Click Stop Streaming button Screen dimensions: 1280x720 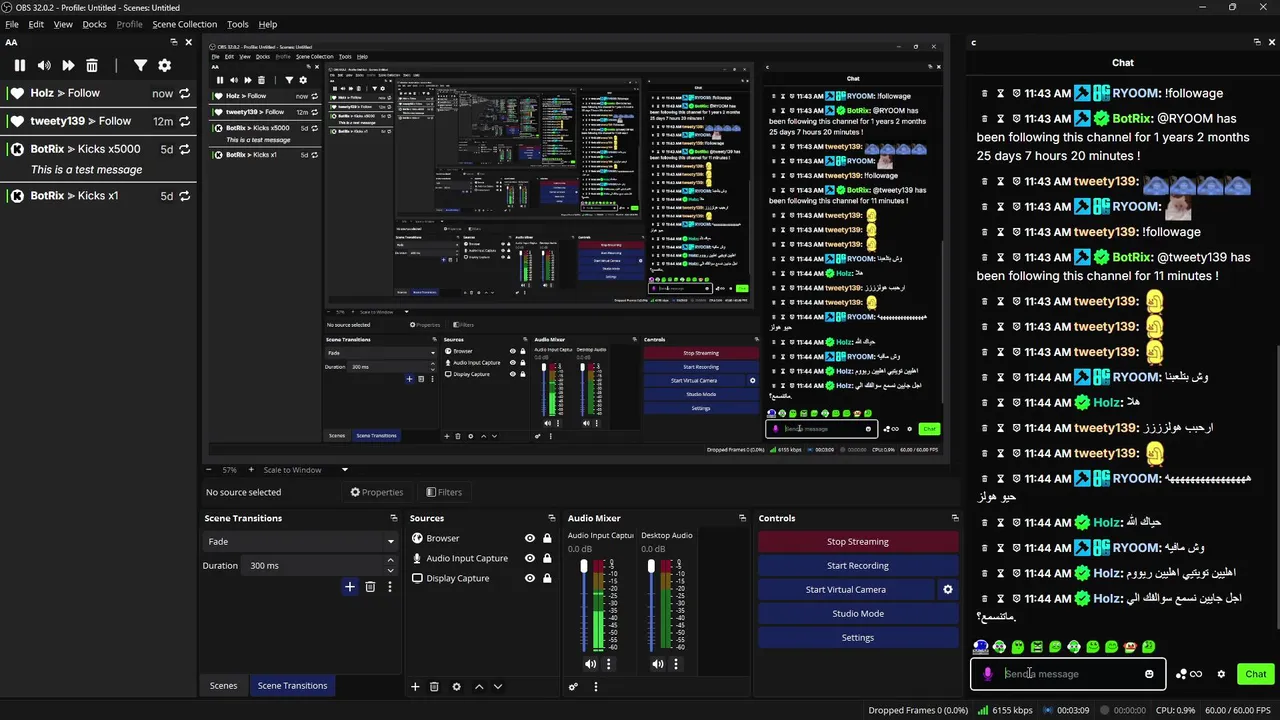(858, 542)
